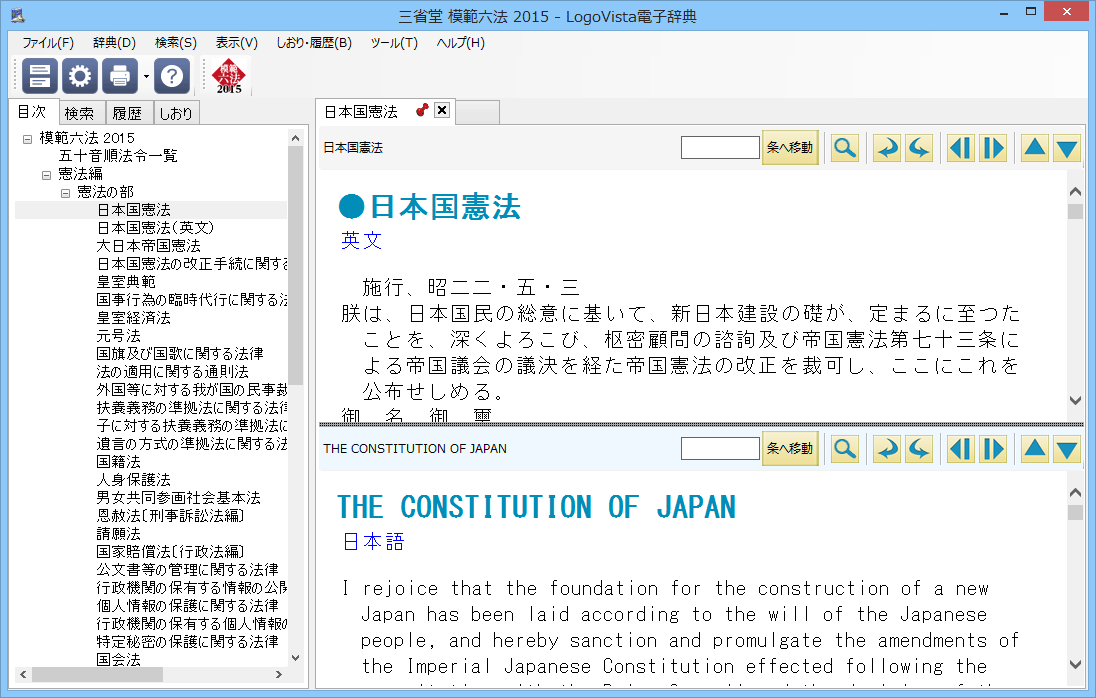Click the magnifier search icon in upper pane
The image size is (1096, 698).
click(x=845, y=148)
